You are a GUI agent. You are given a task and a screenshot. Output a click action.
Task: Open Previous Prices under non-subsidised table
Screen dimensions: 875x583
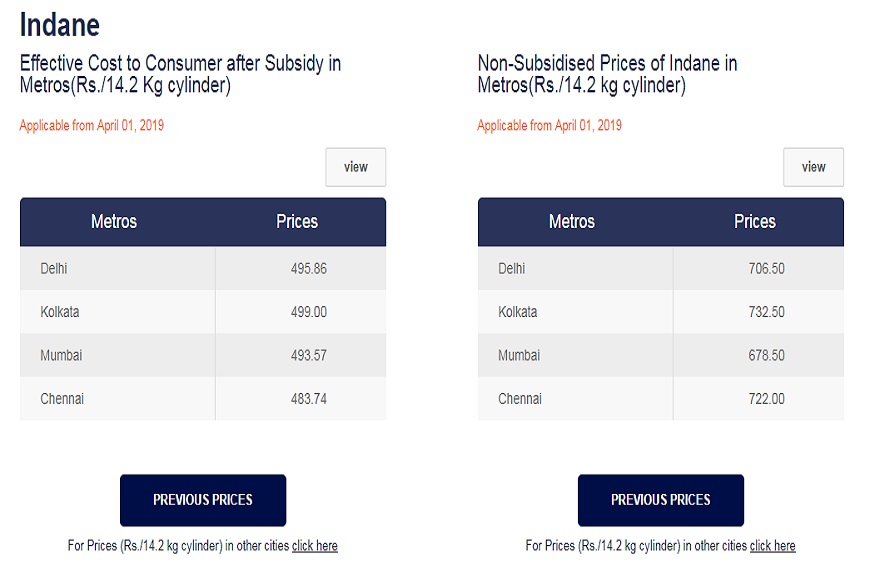click(x=661, y=500)
